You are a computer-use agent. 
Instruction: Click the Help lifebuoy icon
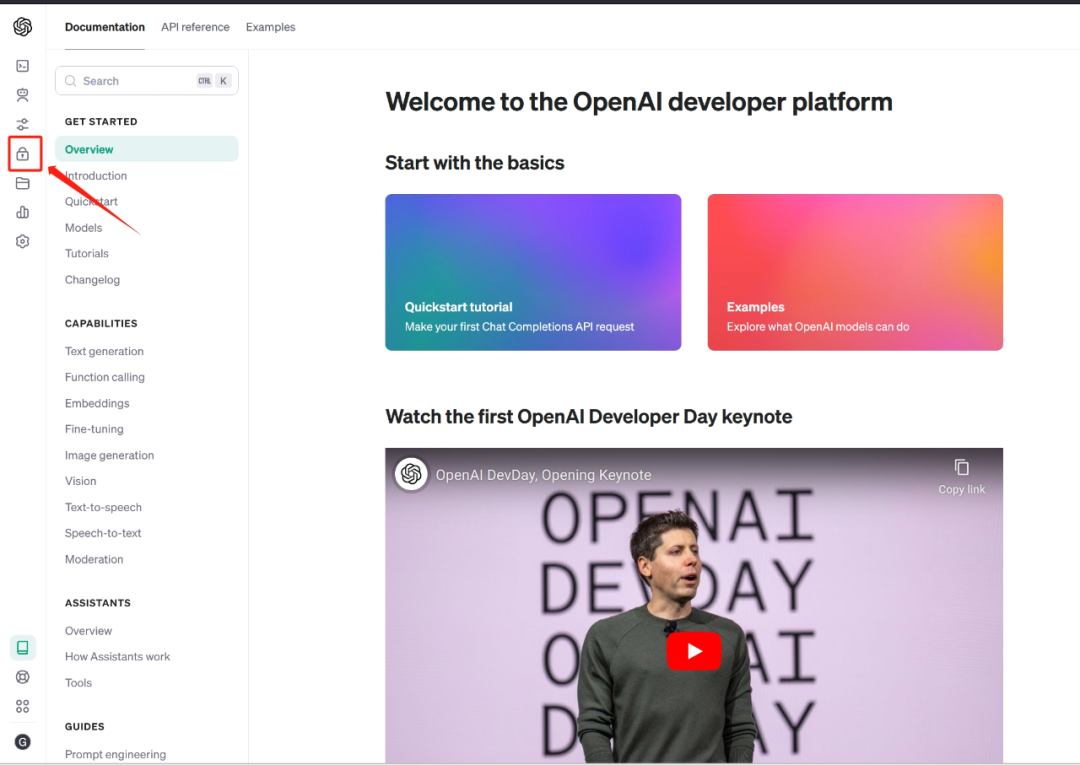click(22, 677)
